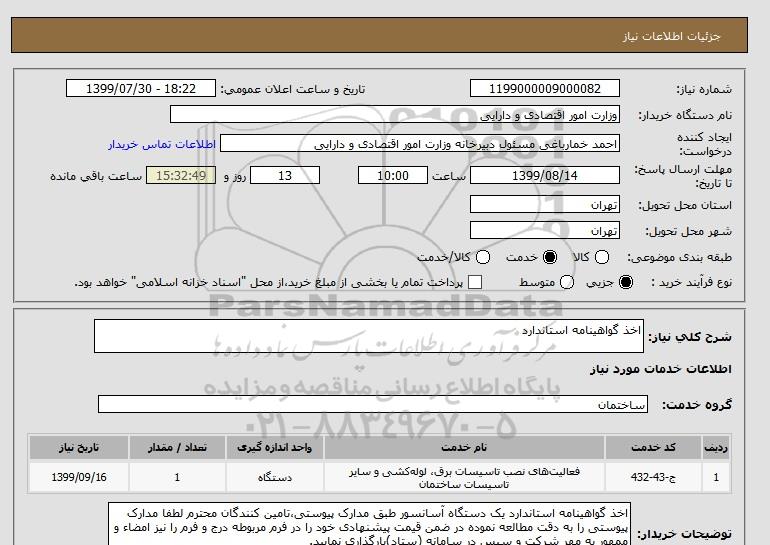This screenshot has width=770, height=545.
Task: Click the طبقه بندی موضوعی label
Action: click(679, 257)
